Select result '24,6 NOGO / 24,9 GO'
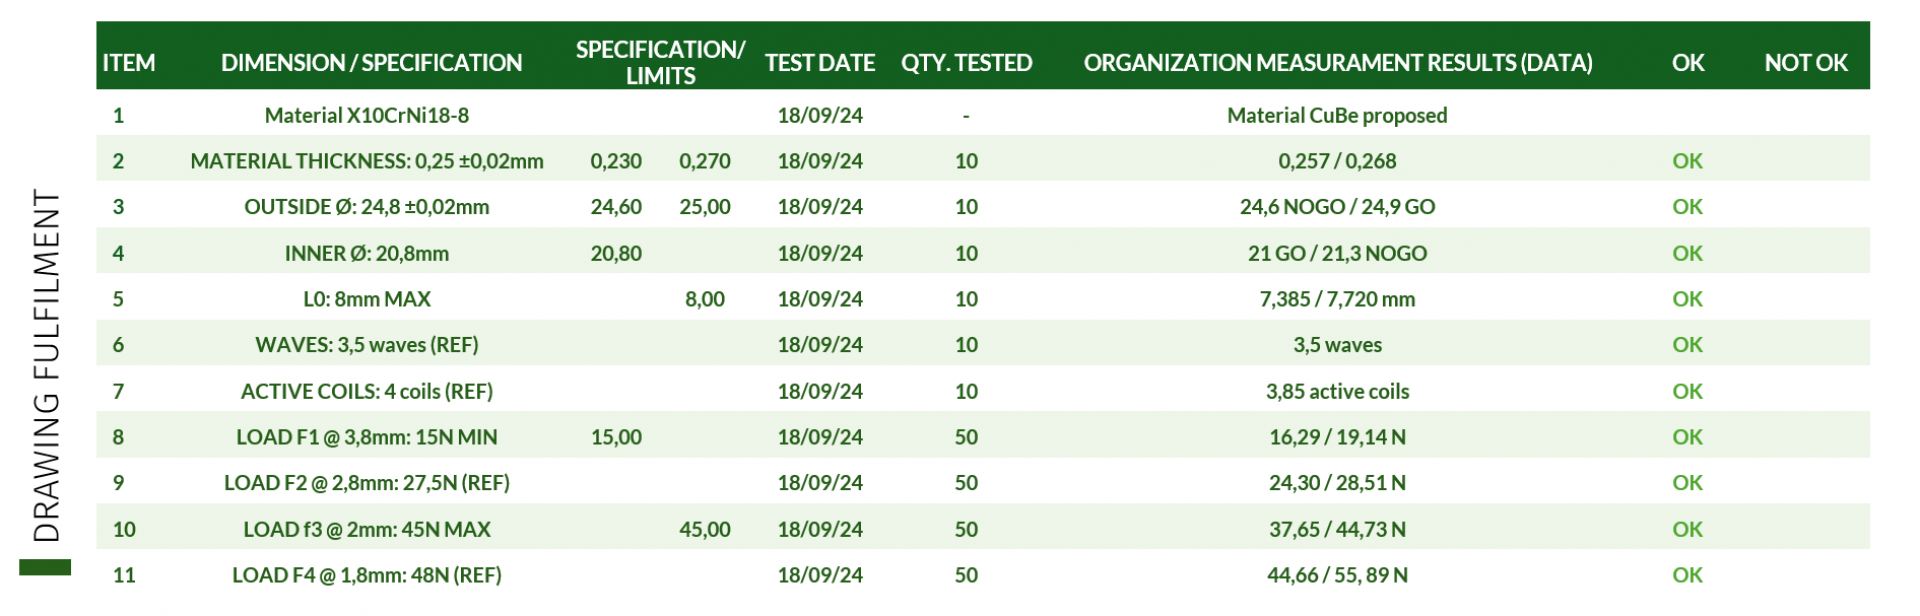 point(1337,207)
